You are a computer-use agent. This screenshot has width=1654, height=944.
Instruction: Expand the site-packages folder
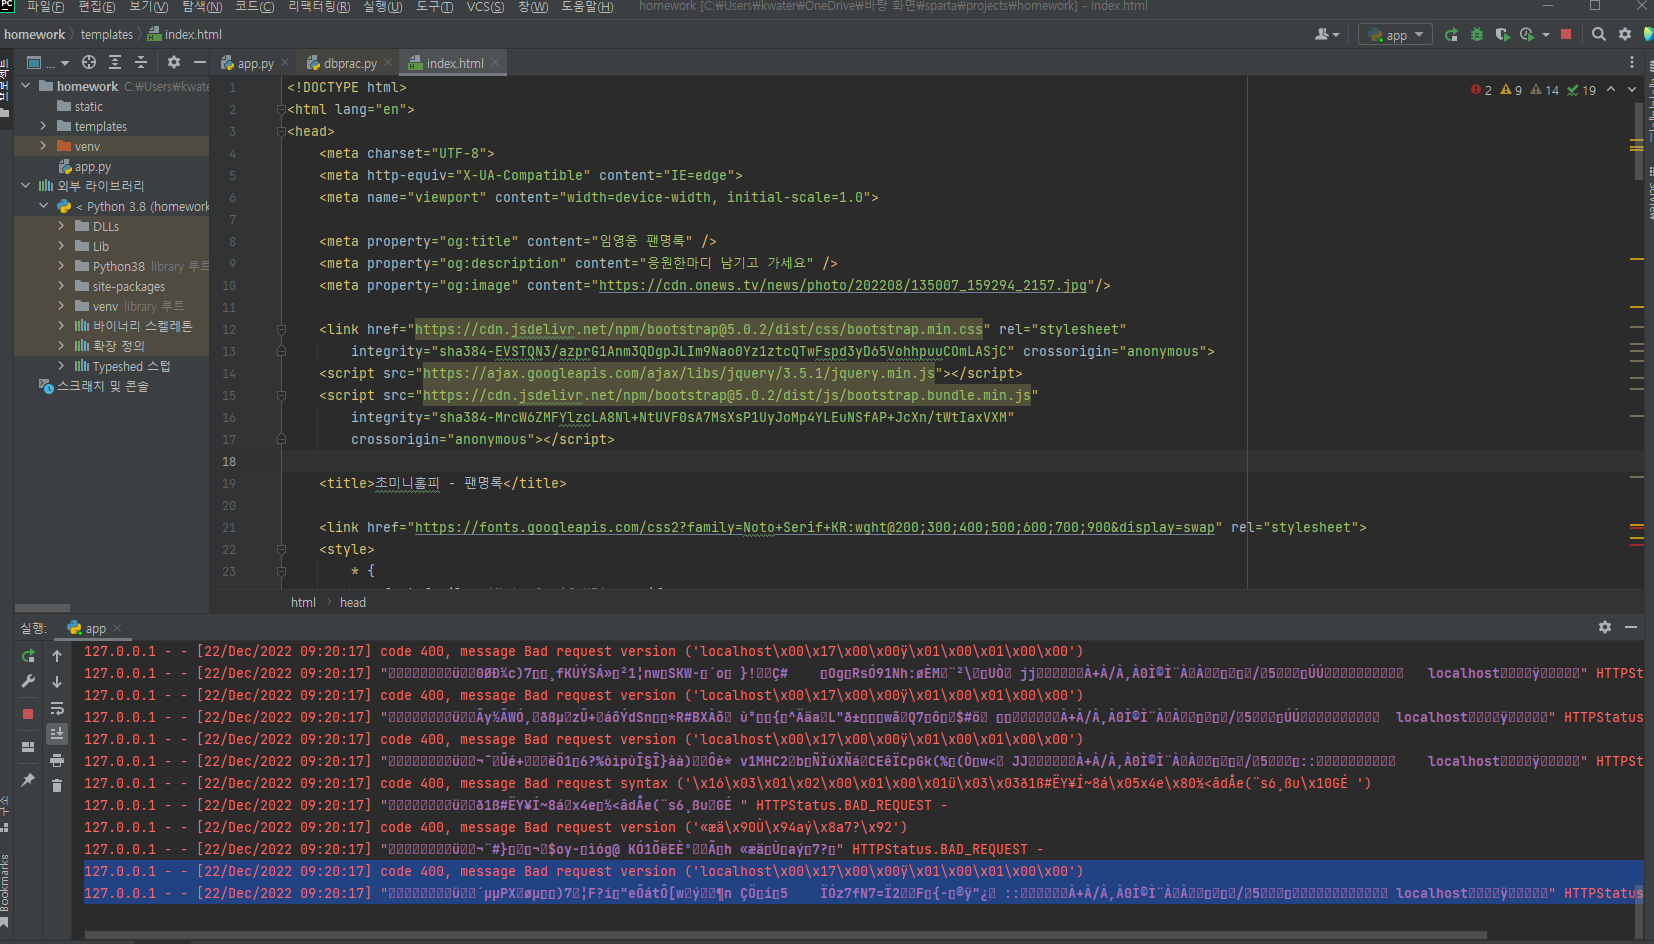[x=61, y=286]
